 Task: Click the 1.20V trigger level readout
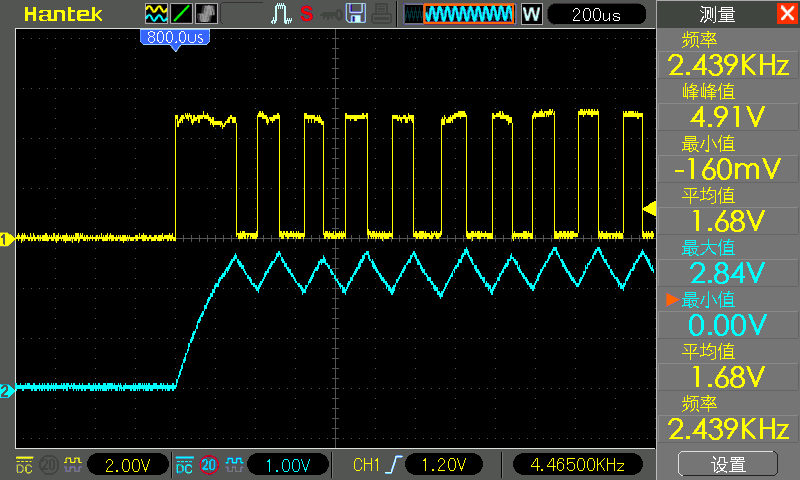444,465
